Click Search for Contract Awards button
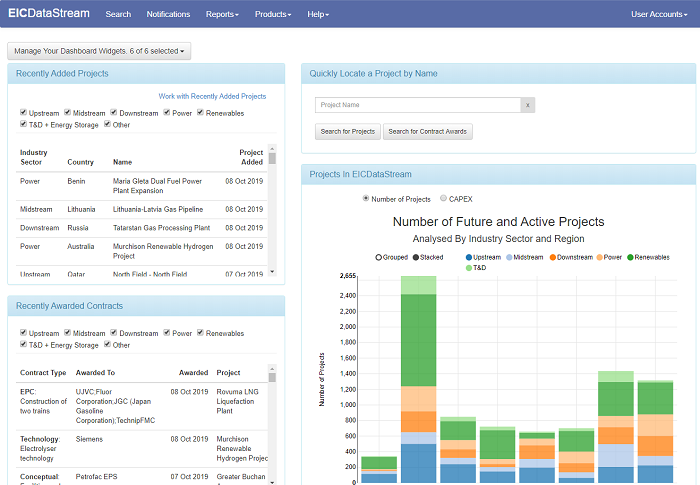The height and width of the screenshot is (485, 700). (428, 132)
